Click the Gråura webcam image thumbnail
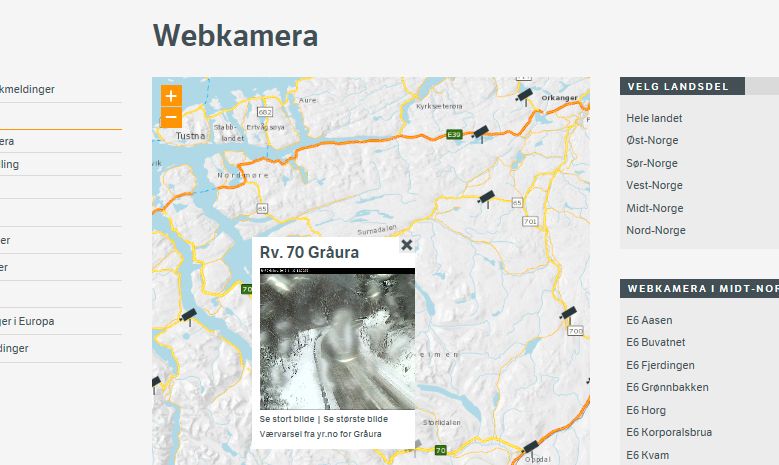779x465 pixels. click(337, 339)
